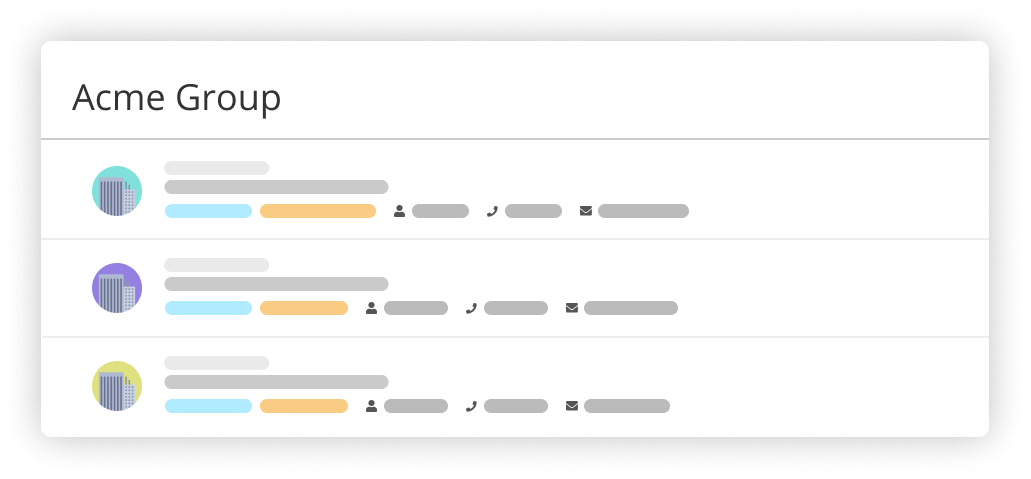1031x479 pixels.
Task: Click the Acme Group heading
Action: point(176,99)
